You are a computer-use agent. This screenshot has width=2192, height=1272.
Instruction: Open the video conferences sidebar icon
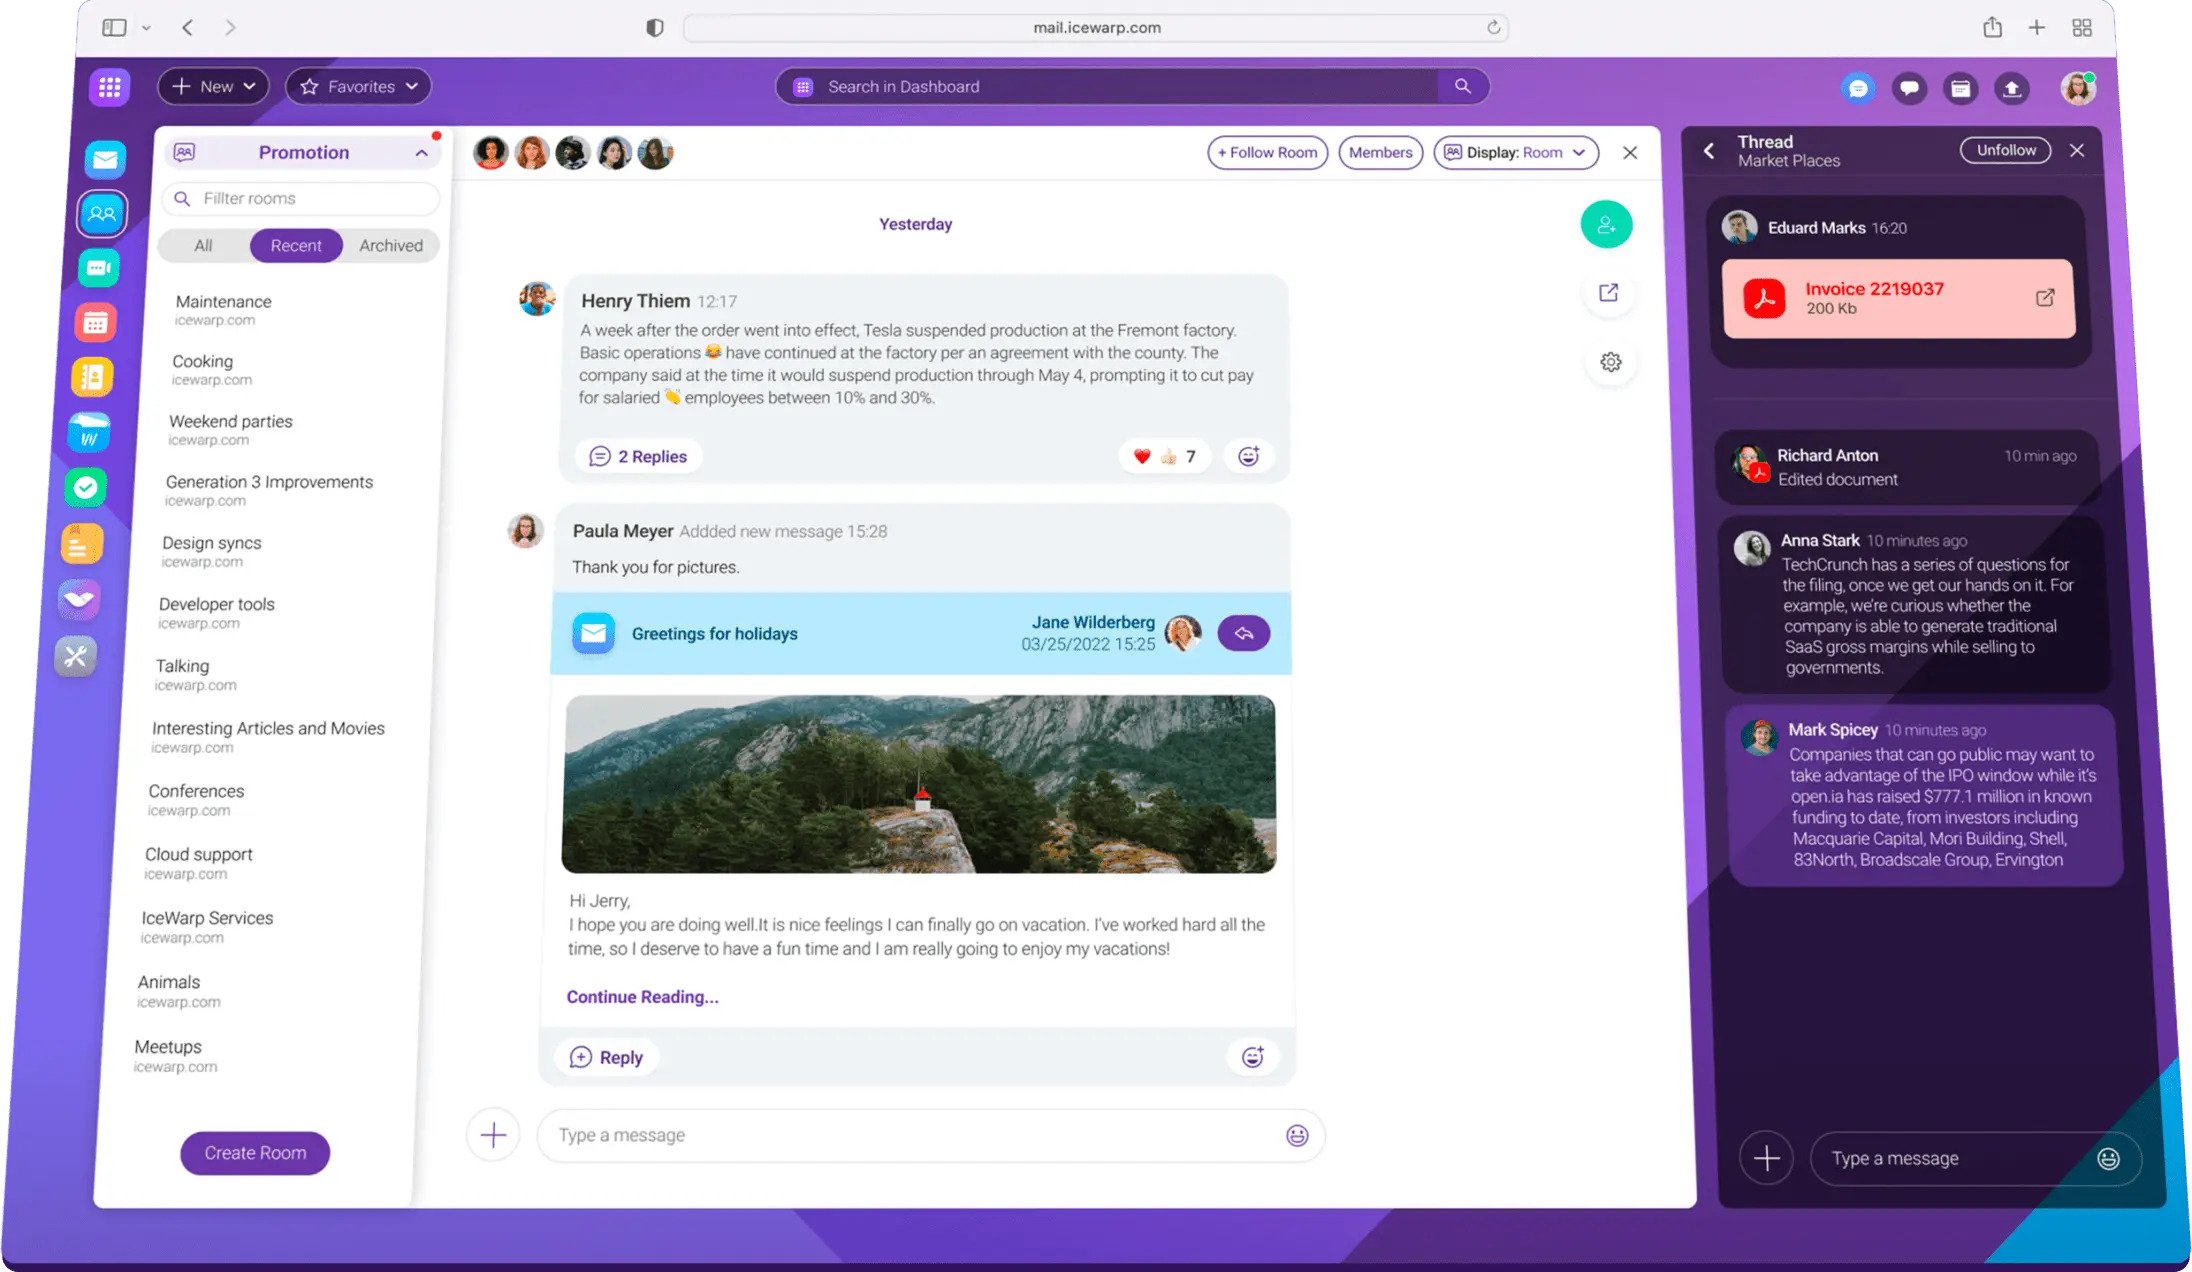pos(99,268)
